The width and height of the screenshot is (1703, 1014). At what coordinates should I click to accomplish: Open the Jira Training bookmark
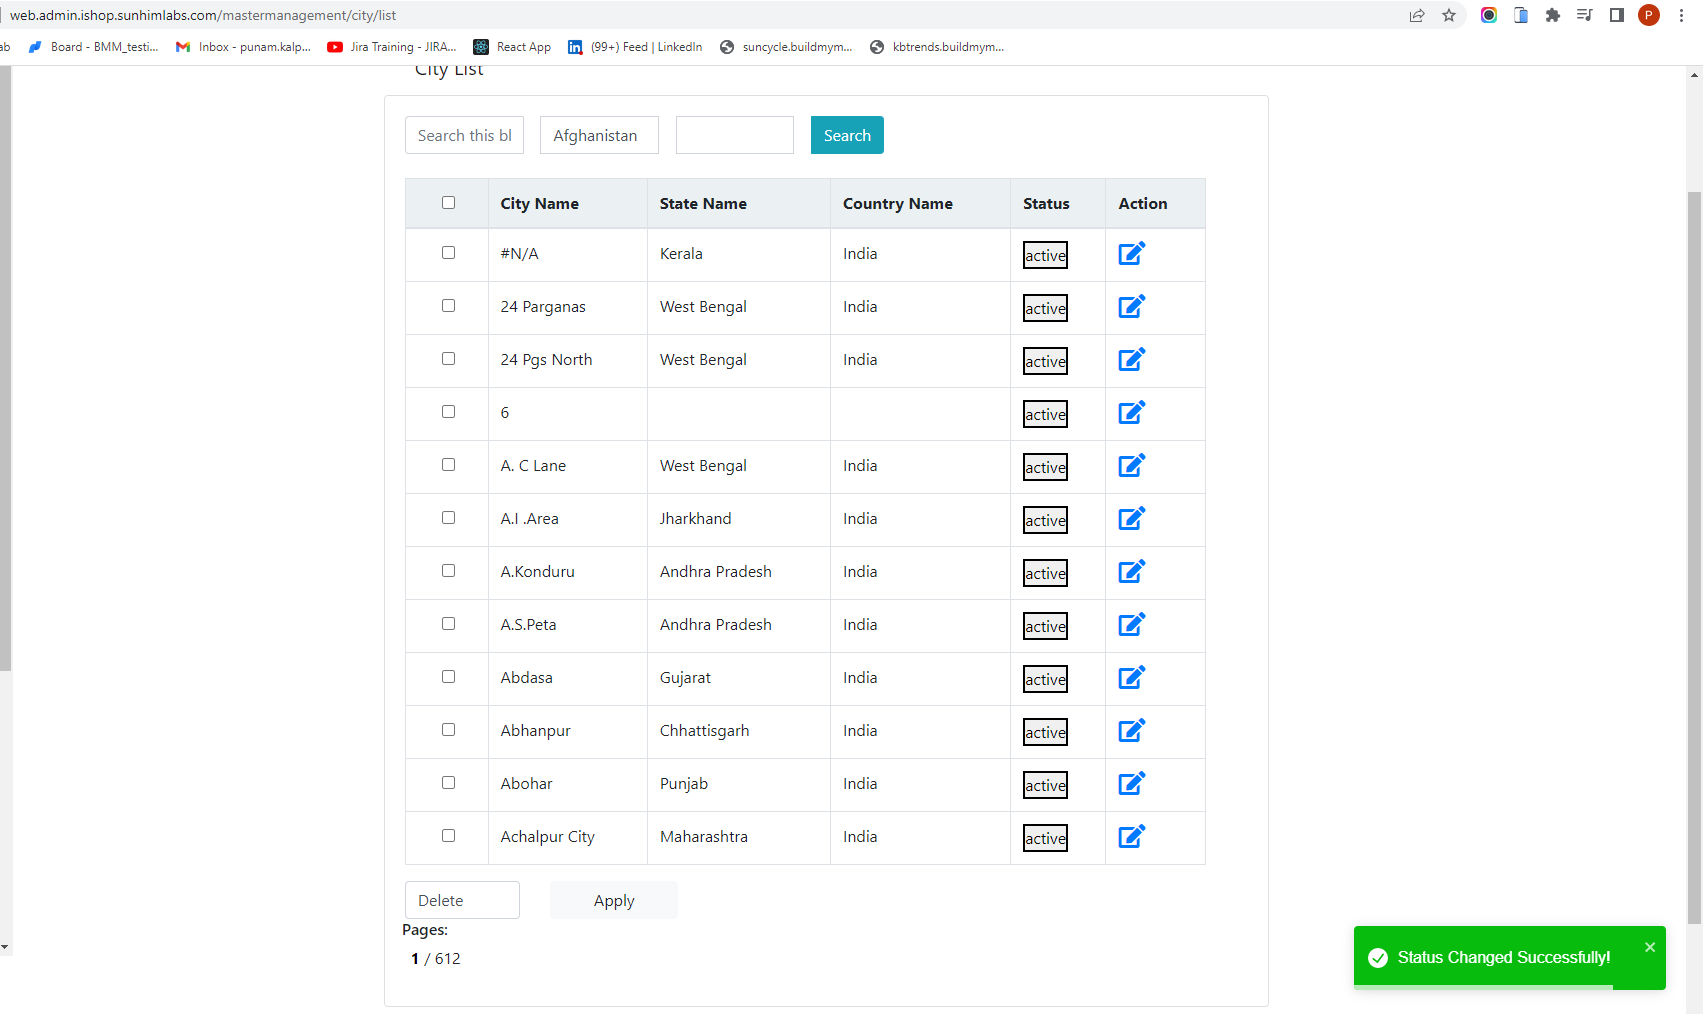tap(392, 47)
